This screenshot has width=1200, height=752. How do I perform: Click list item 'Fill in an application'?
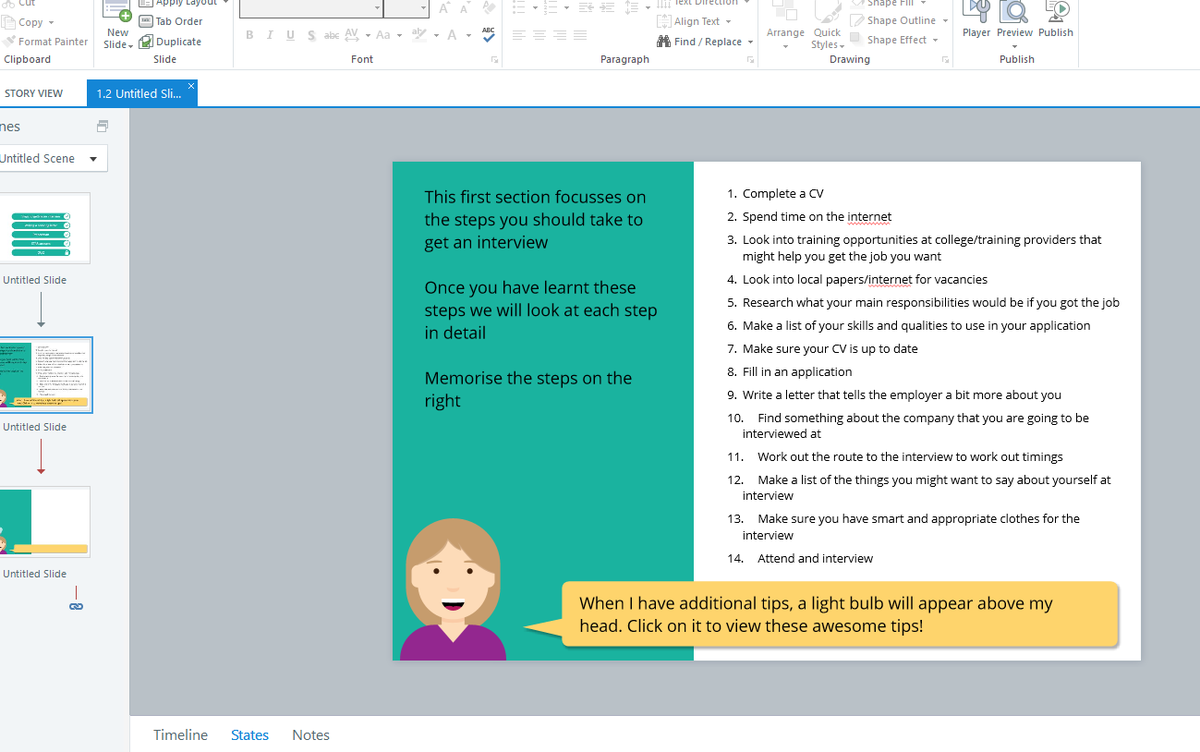tap(797, 372)
